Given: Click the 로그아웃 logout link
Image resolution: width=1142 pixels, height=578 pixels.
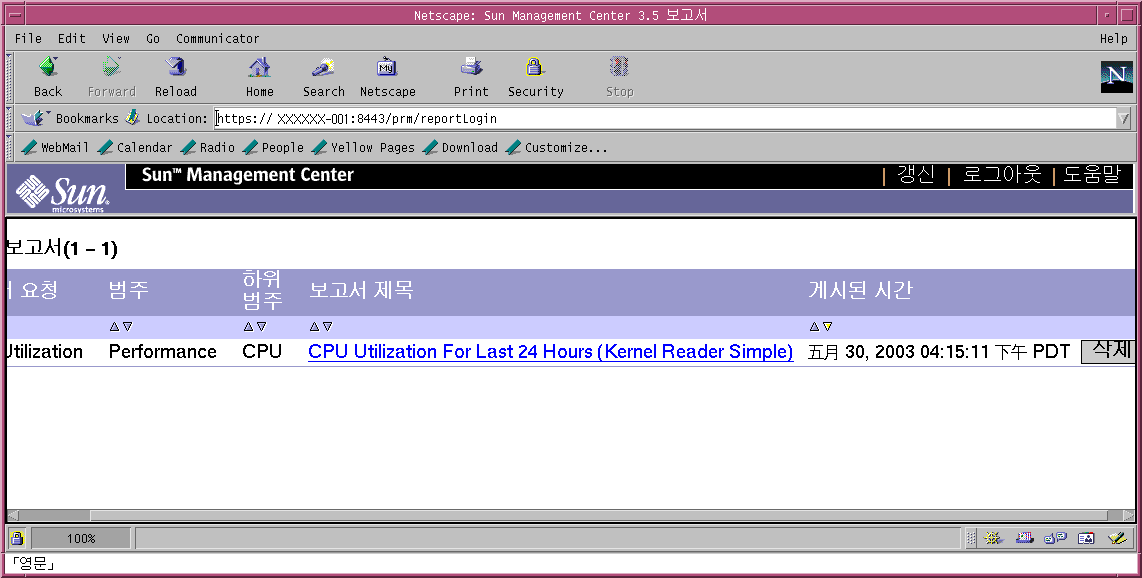Looking at the screenshot, I should pyautogui.click(x=1001, y=175).
